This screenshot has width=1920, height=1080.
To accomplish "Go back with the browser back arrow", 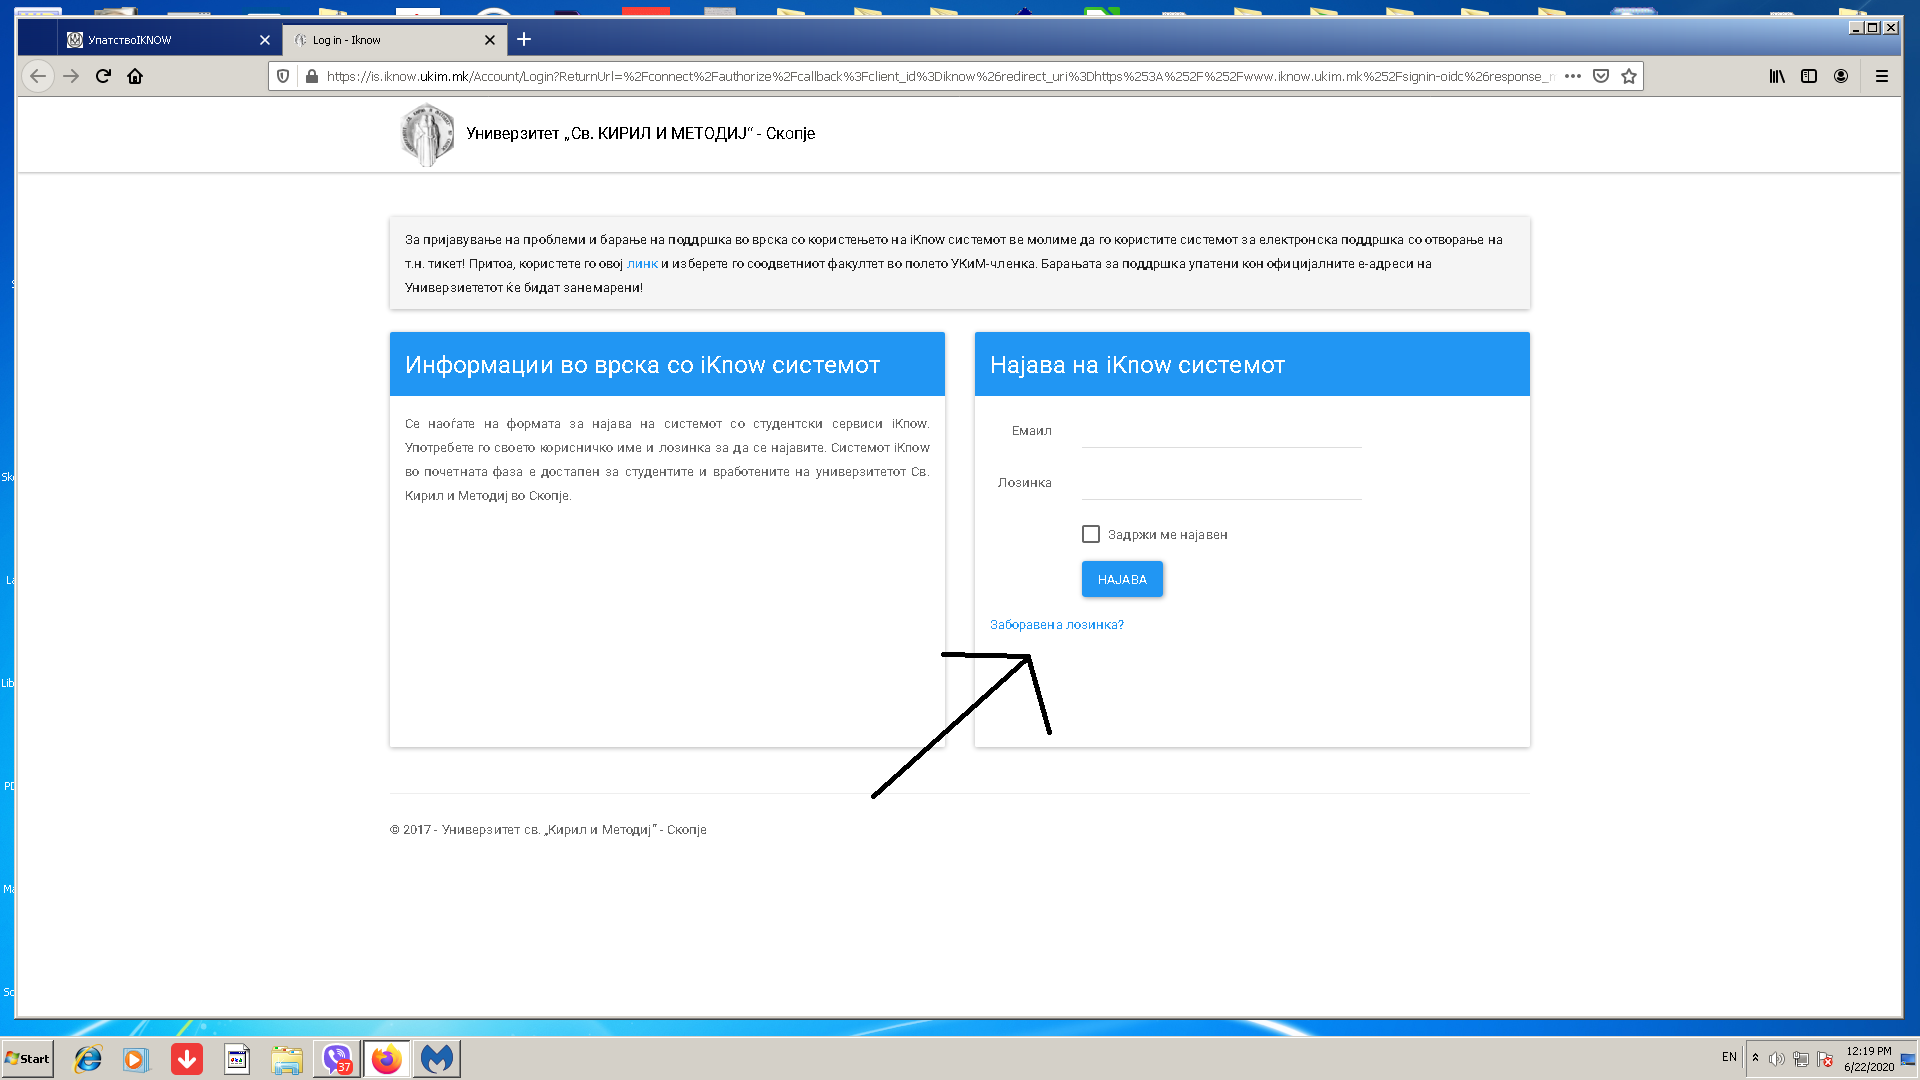I will coord(38,76).
